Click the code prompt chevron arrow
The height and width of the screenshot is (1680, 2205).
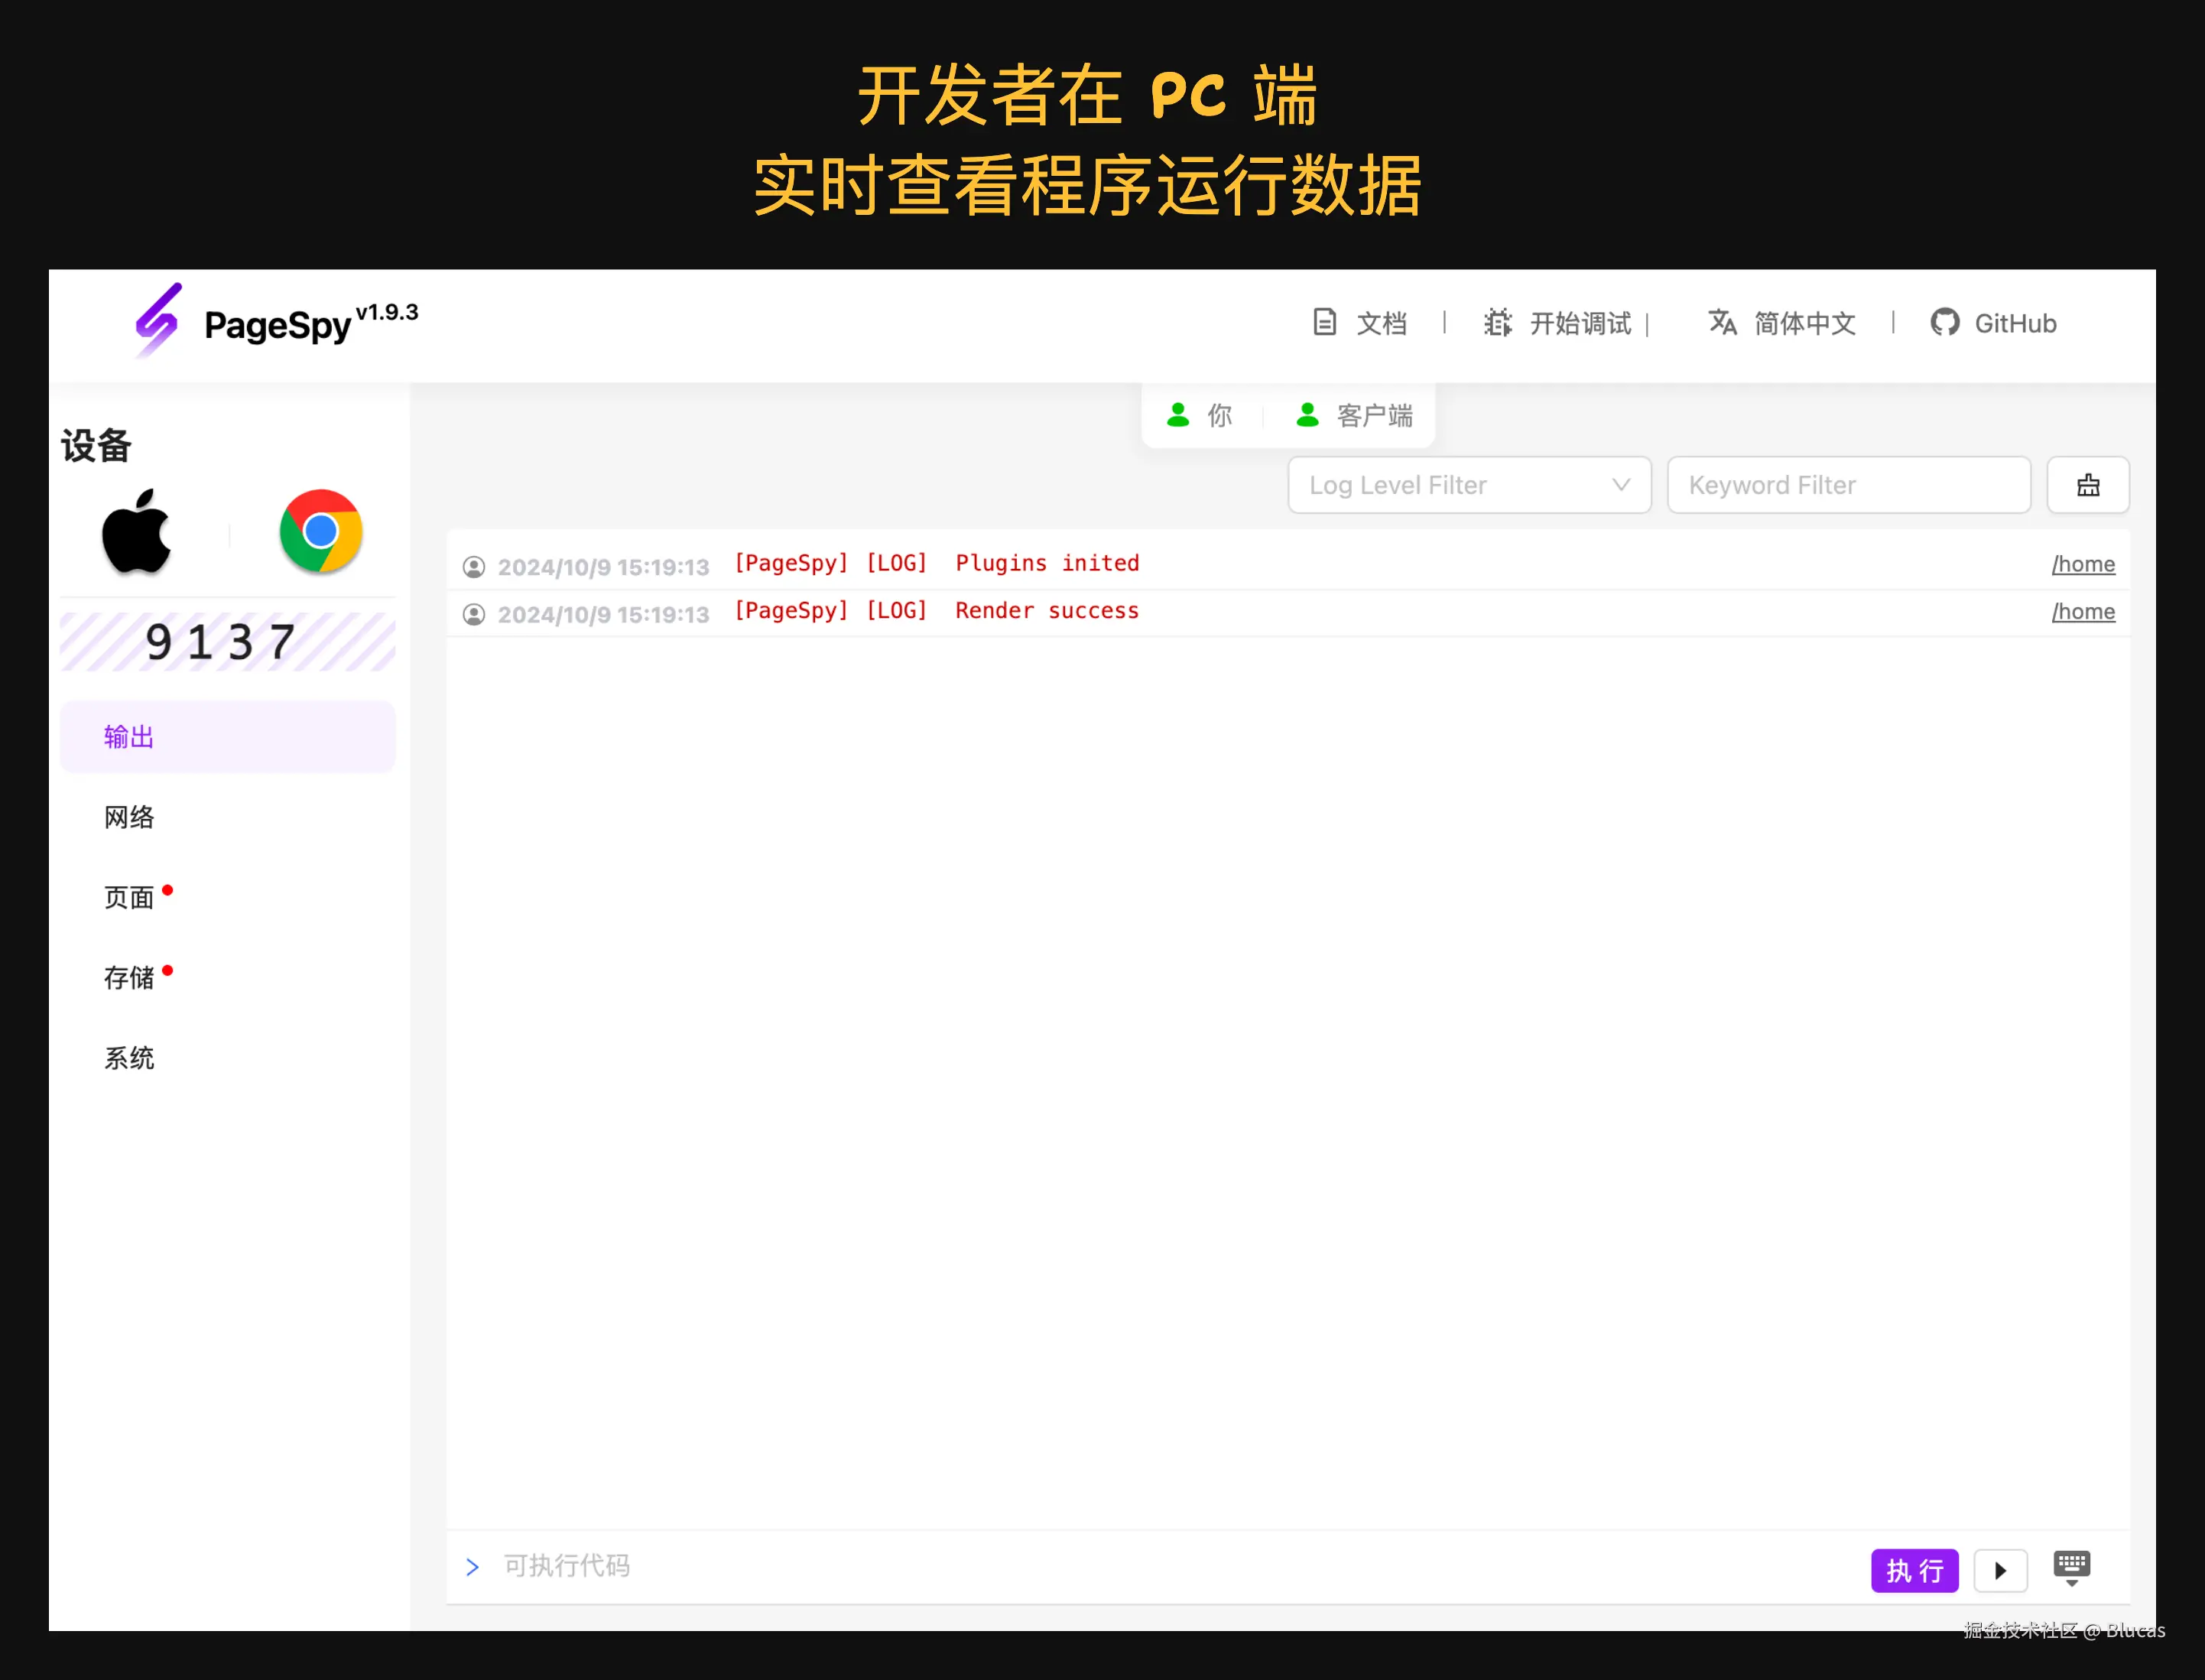pos(473,1566)
